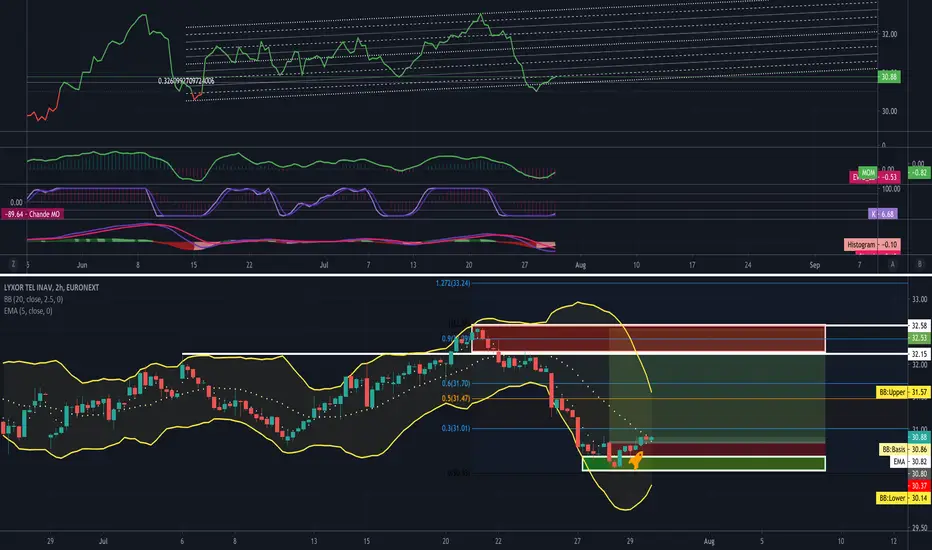
Task: Select the LYXOR TEL INAV symbol title
Action: point(51,288)
